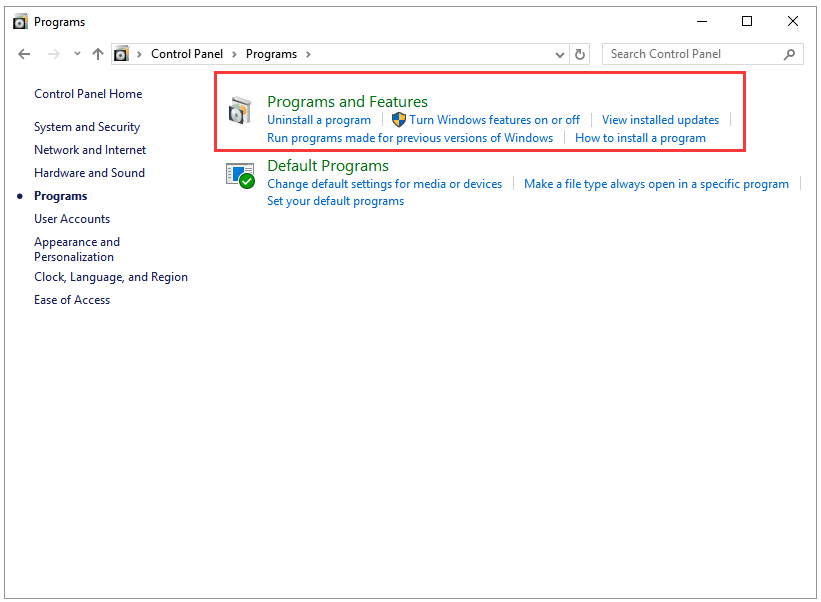
Task: Expand the chevron after Programs breadcrumb
Action: click(x=308, y=54)
